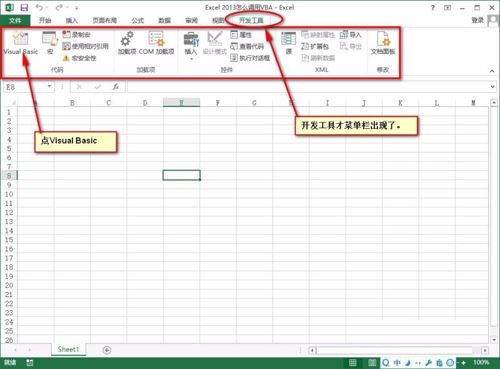Start 录制宏 to record a macro

tap(76, 34)
